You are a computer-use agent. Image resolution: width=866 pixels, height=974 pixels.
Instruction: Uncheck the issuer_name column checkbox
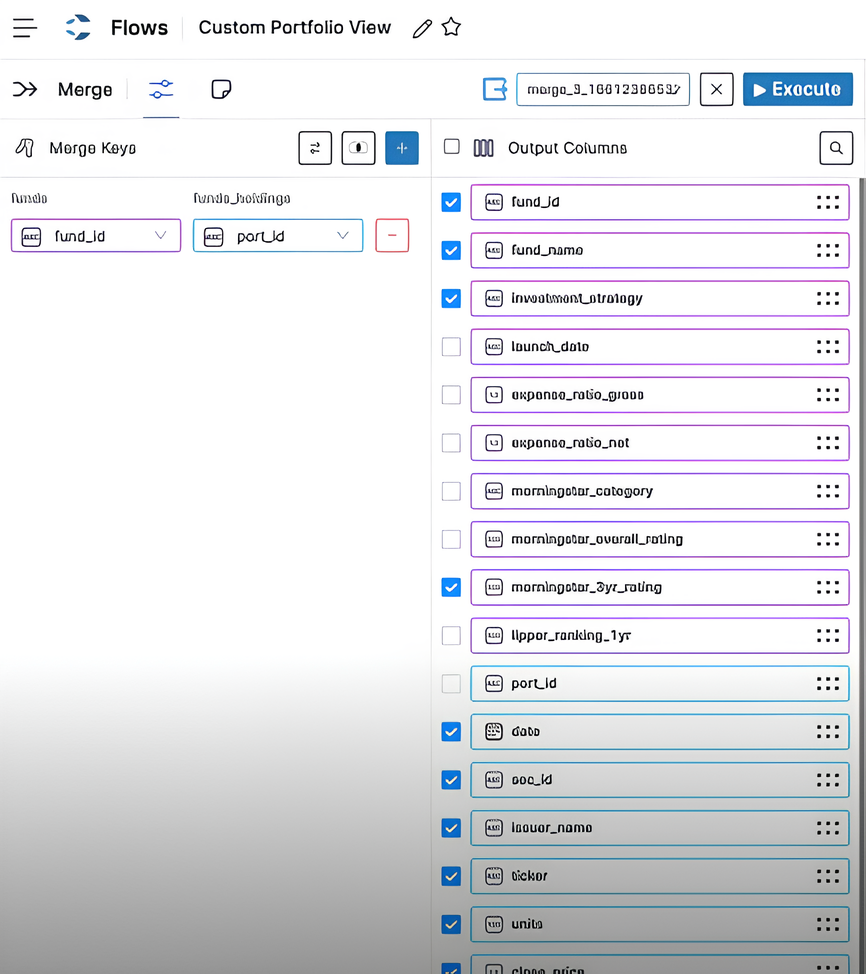(451, 828)
